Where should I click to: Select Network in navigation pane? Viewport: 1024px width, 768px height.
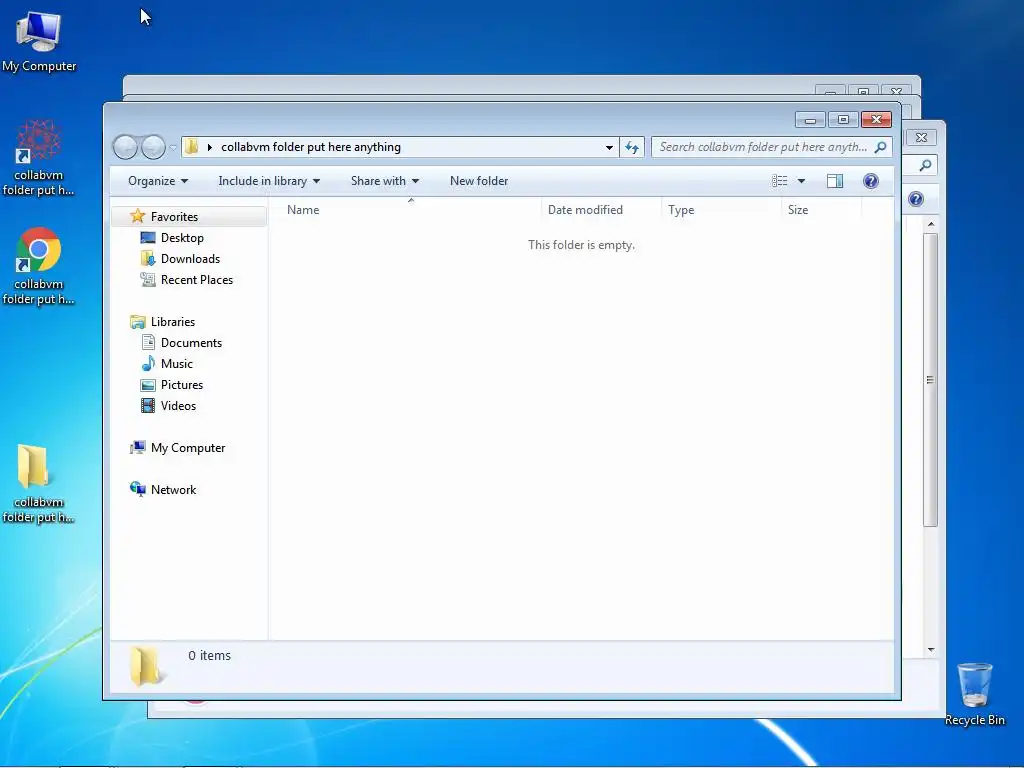pos(173,490)
